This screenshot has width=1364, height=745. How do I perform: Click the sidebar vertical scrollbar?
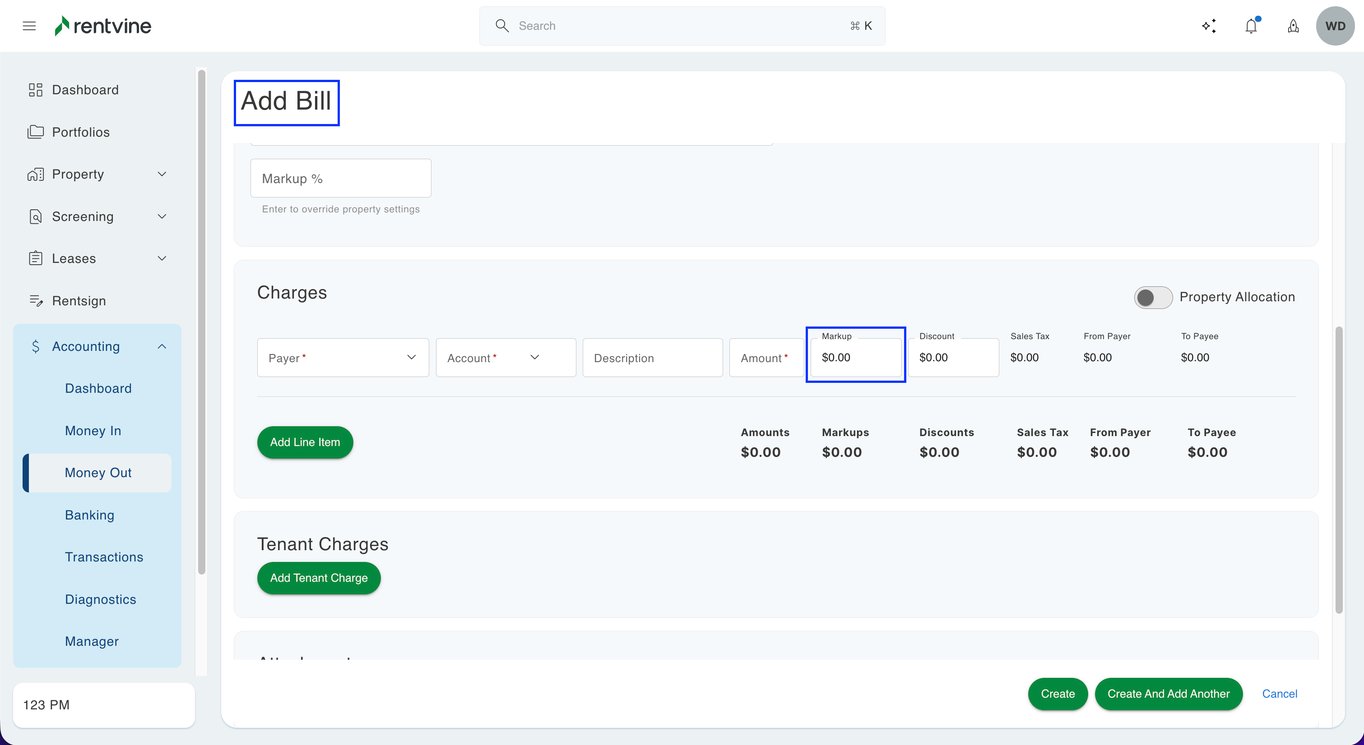pos(201,322)
